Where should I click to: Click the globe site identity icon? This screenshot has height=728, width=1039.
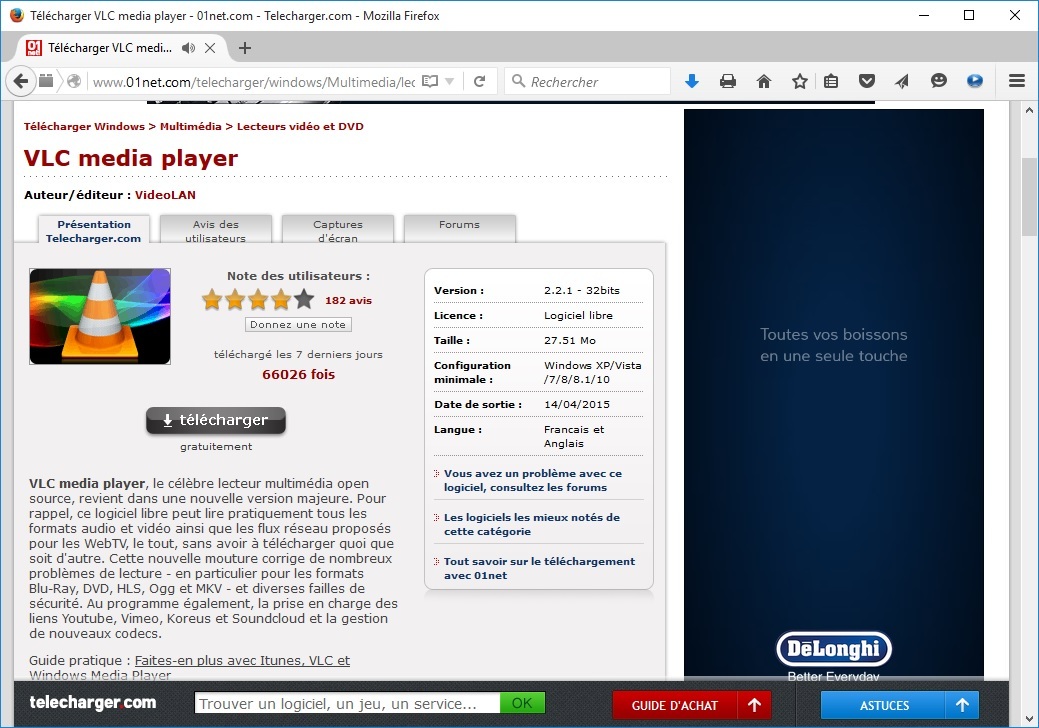pyautogui.click(x=74, y=81)
